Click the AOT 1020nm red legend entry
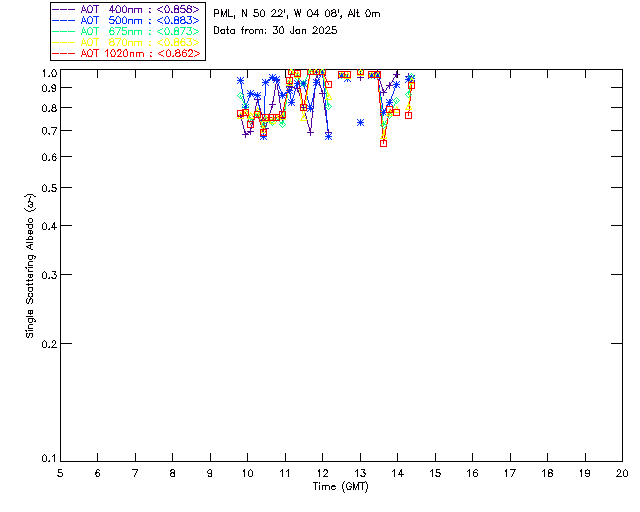Screen dimensions: 640x512 pyautogui.click(x=126, y=53)
